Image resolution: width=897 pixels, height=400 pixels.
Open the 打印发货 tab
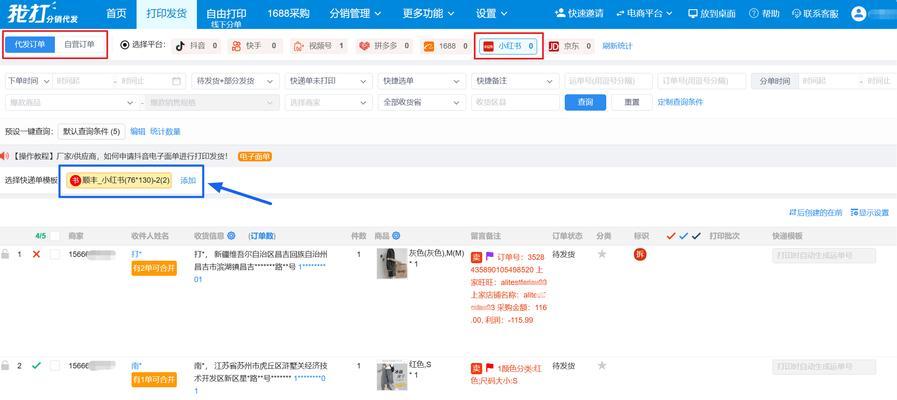pos(166,14)
